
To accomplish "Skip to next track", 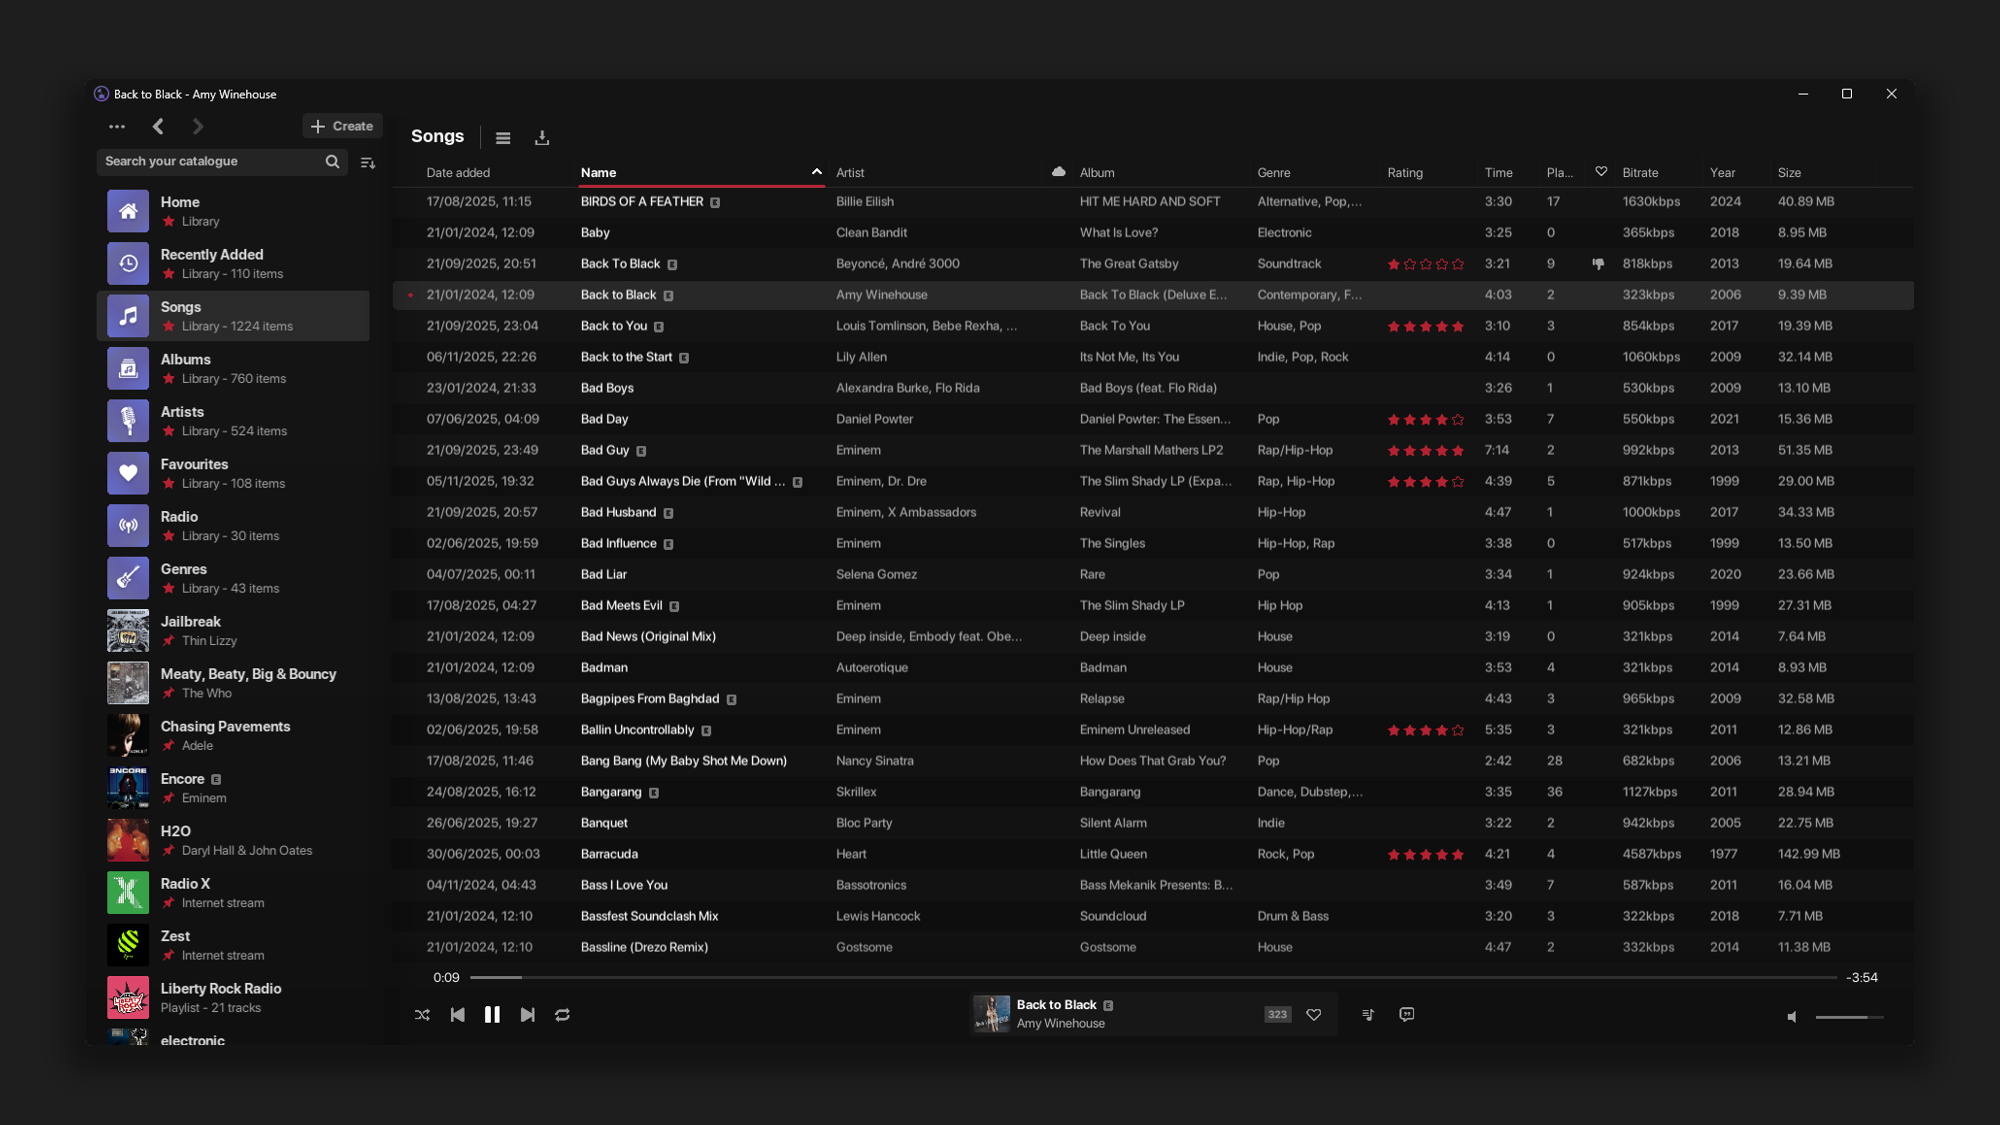I will 527,1014.
